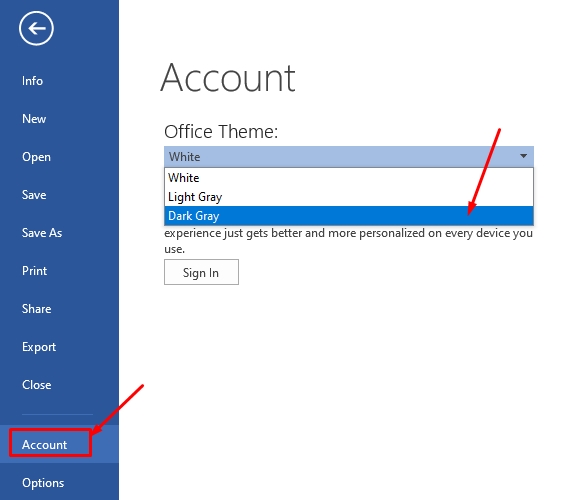This screenshot has width=567, height=500.
Task: Click the Office Theme label
Action: click(x=221, y=132)
